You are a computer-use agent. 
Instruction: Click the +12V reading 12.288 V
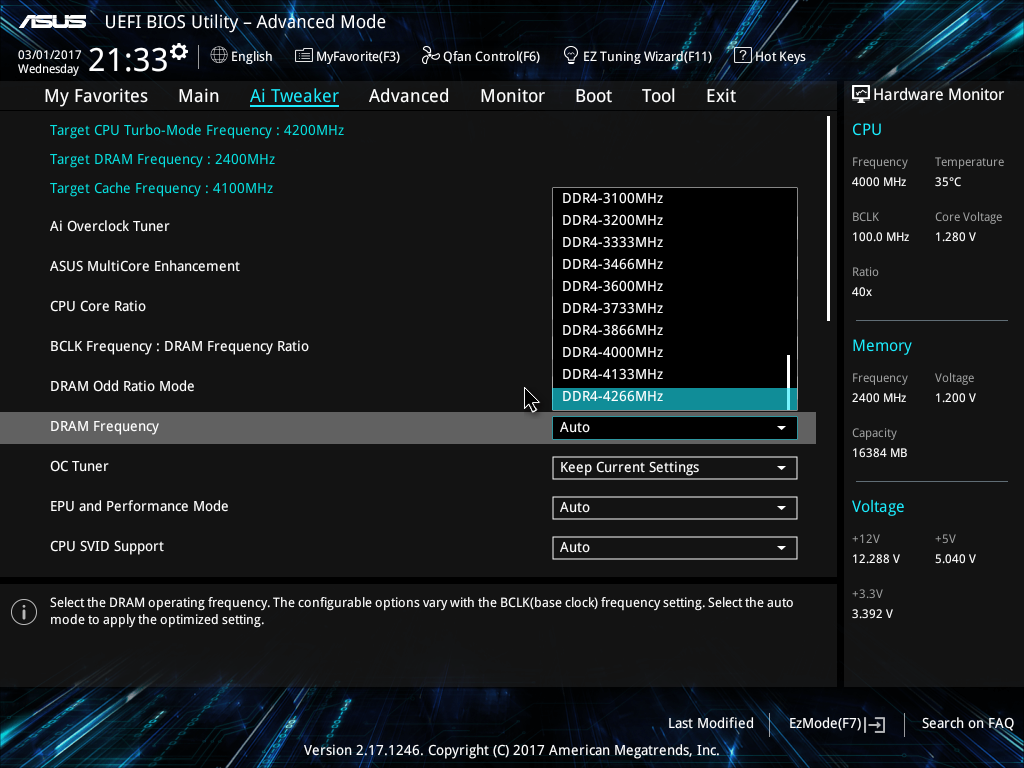coord(876,559)
